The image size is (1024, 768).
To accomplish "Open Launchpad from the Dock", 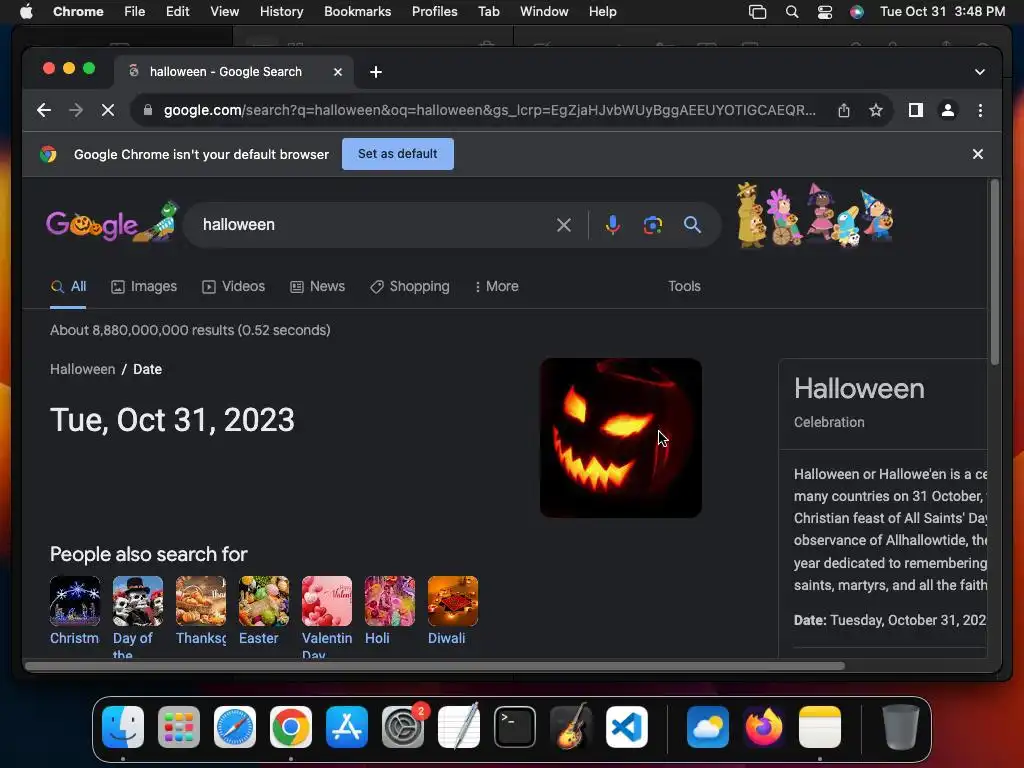I will point(179,727).
